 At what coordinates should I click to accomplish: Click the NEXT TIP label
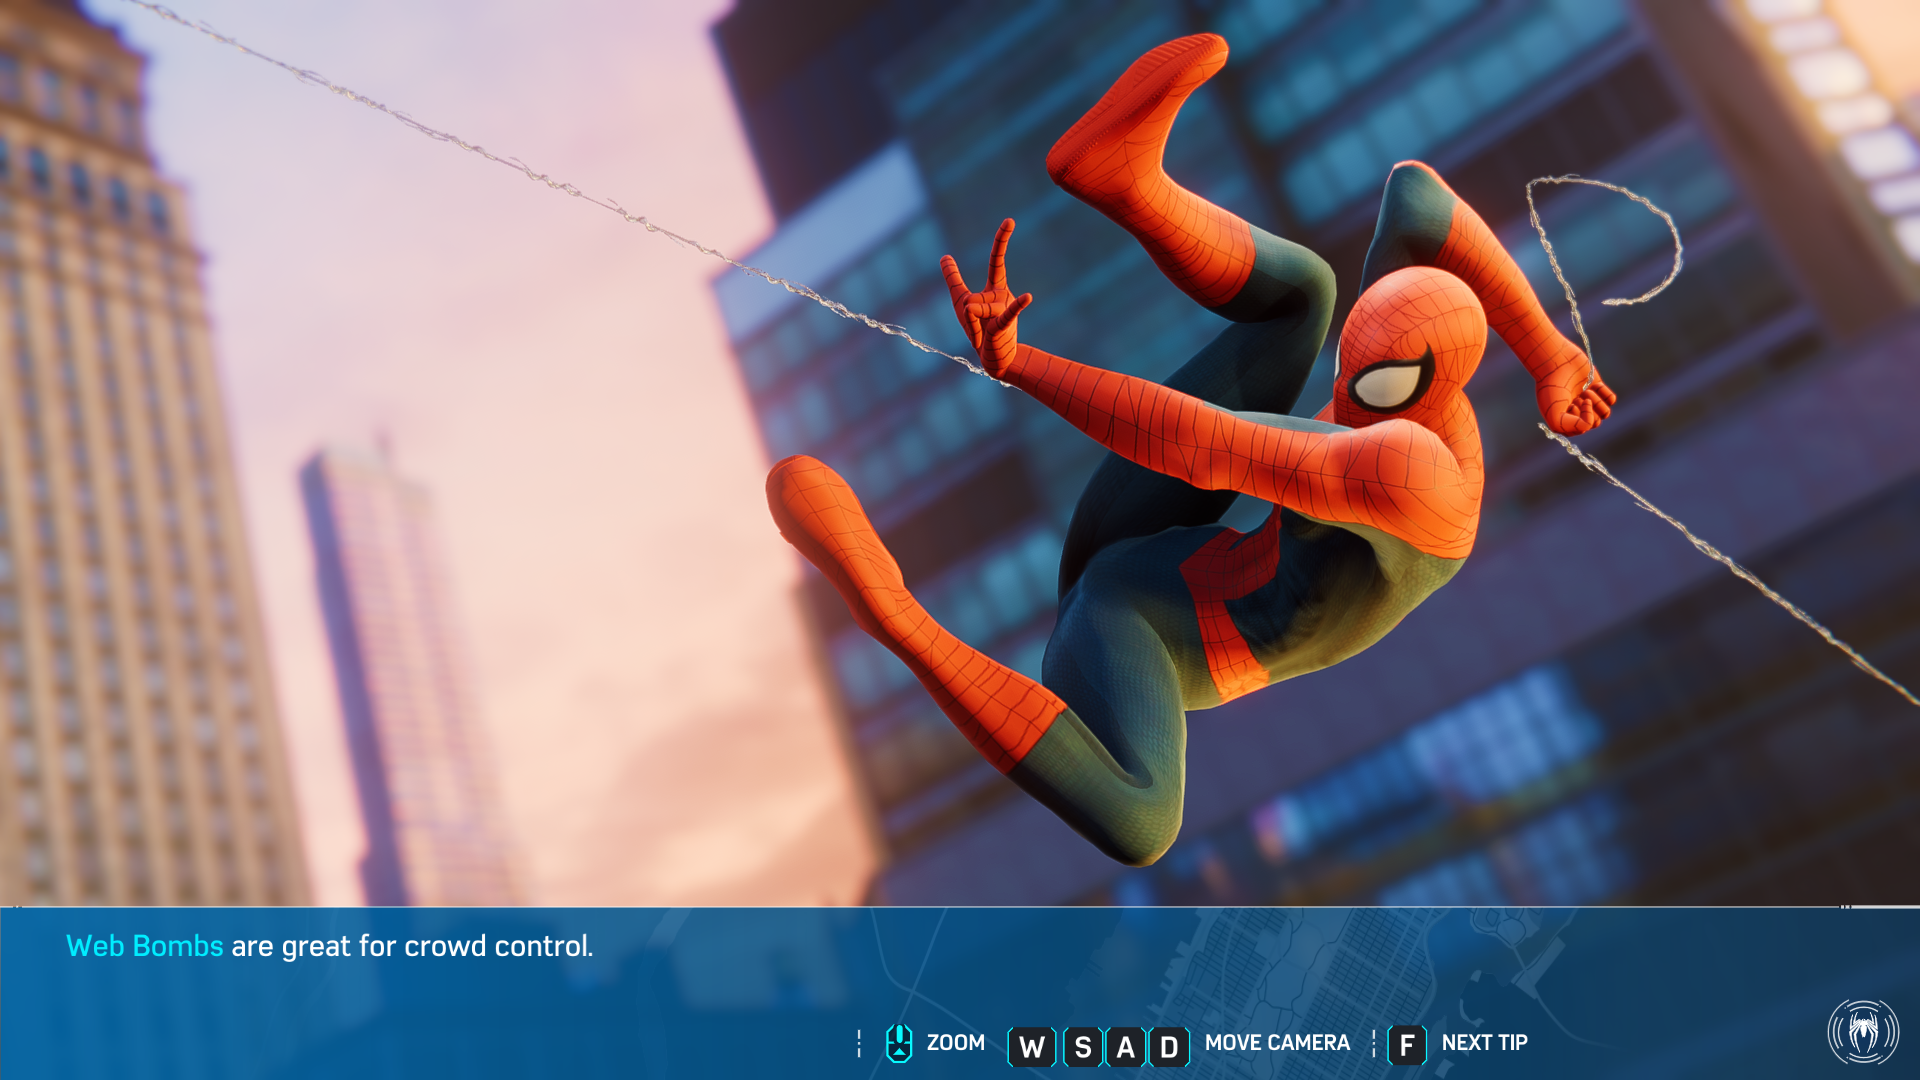[1484, 1043]
